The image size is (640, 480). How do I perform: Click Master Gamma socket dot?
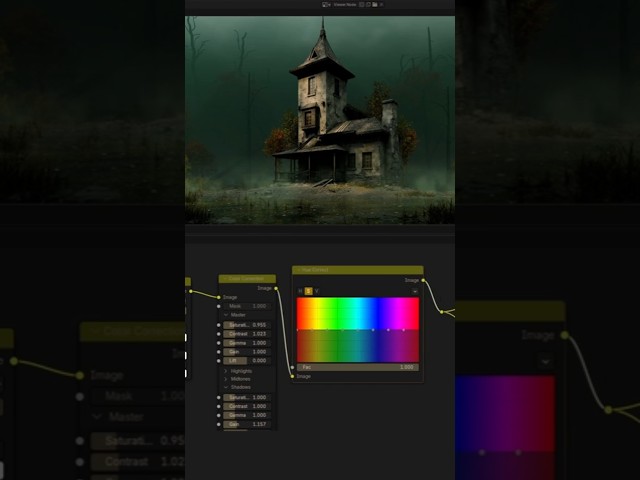pyautogui.click(x=219, y=343)
